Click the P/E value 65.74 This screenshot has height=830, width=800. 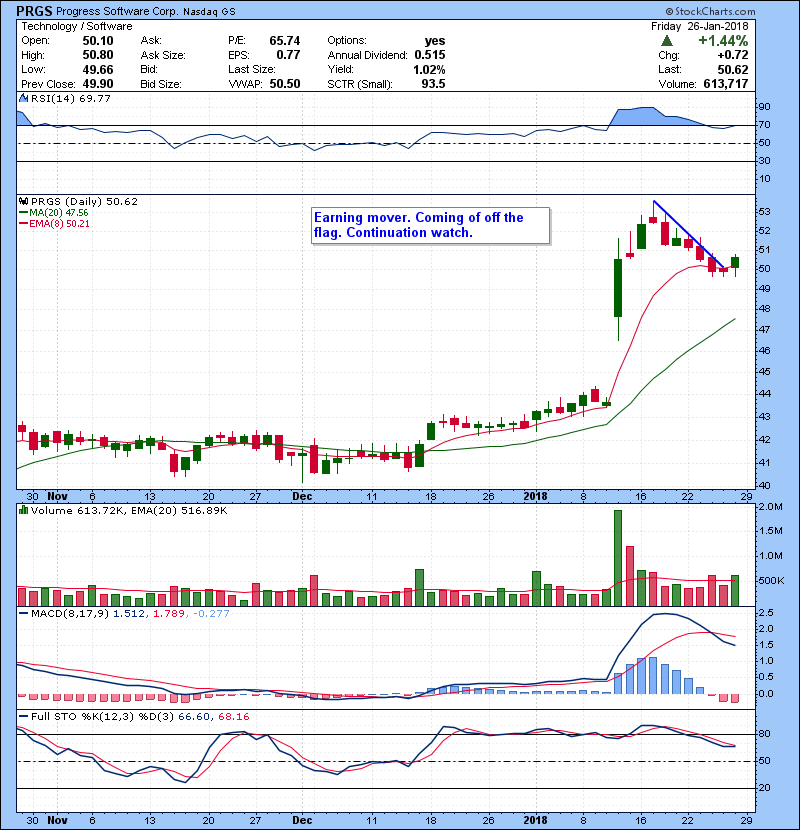285,41
